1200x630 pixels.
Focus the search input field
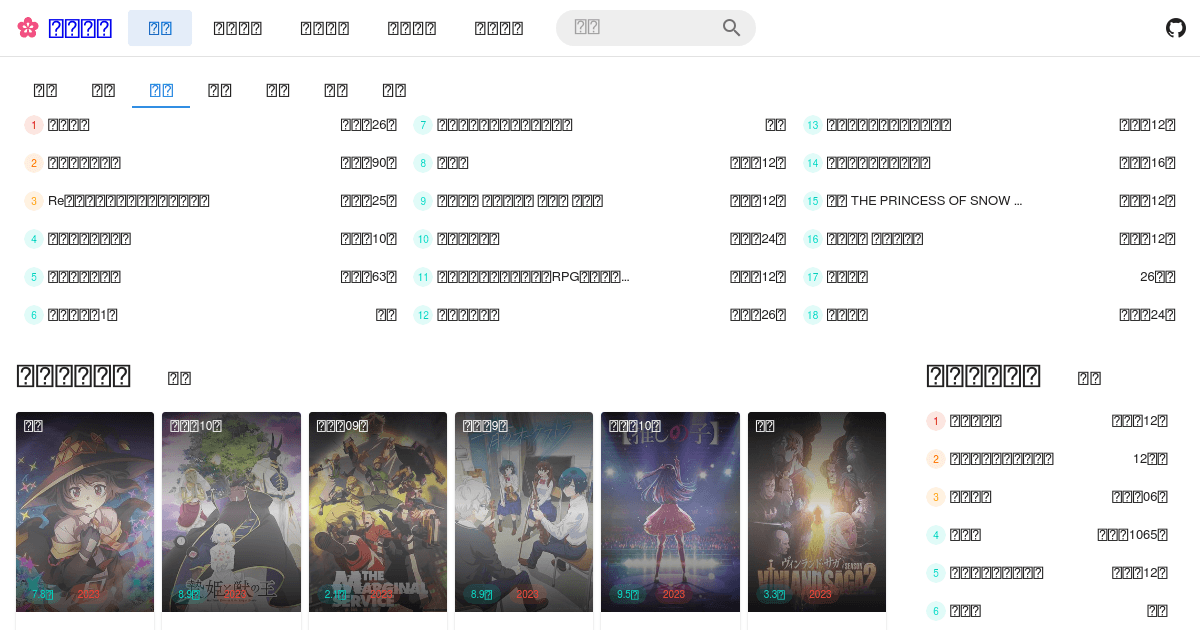pyautogui.click(x=640, y=28)
